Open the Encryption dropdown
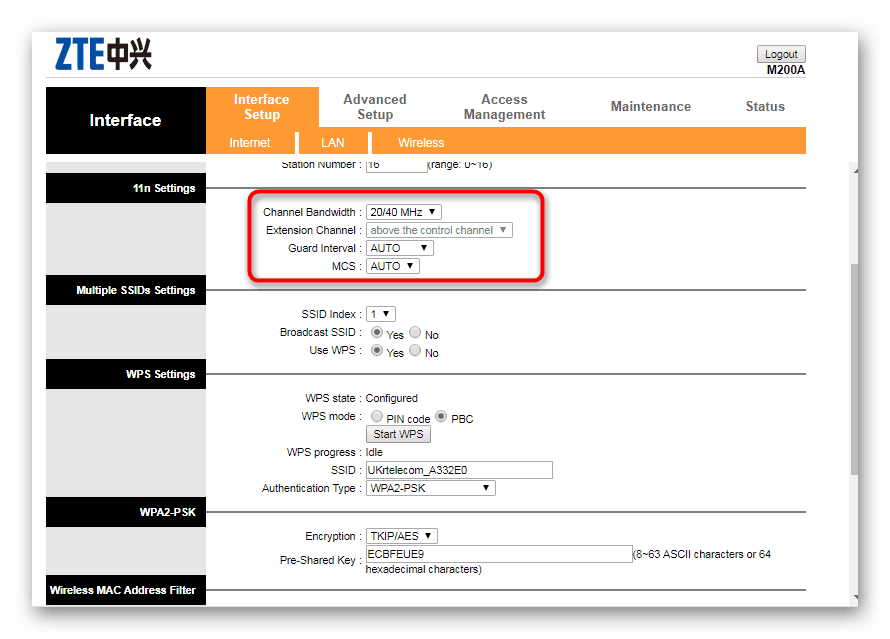Image resolution: width=890 pixels, height=639 pixels. coord(402,536)
